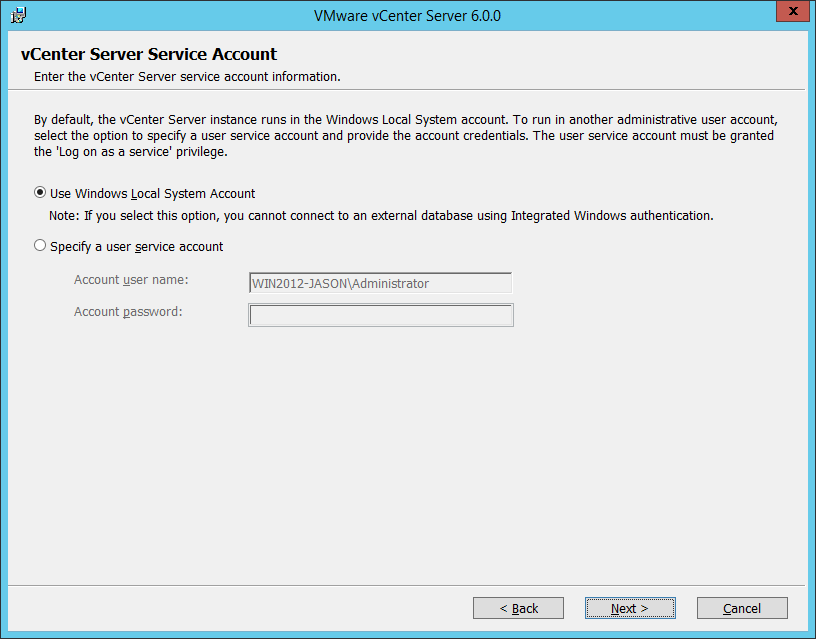The image size is (816, 639).
Task: Click the 'Account password:' label
Action: [x=128, y=312]
